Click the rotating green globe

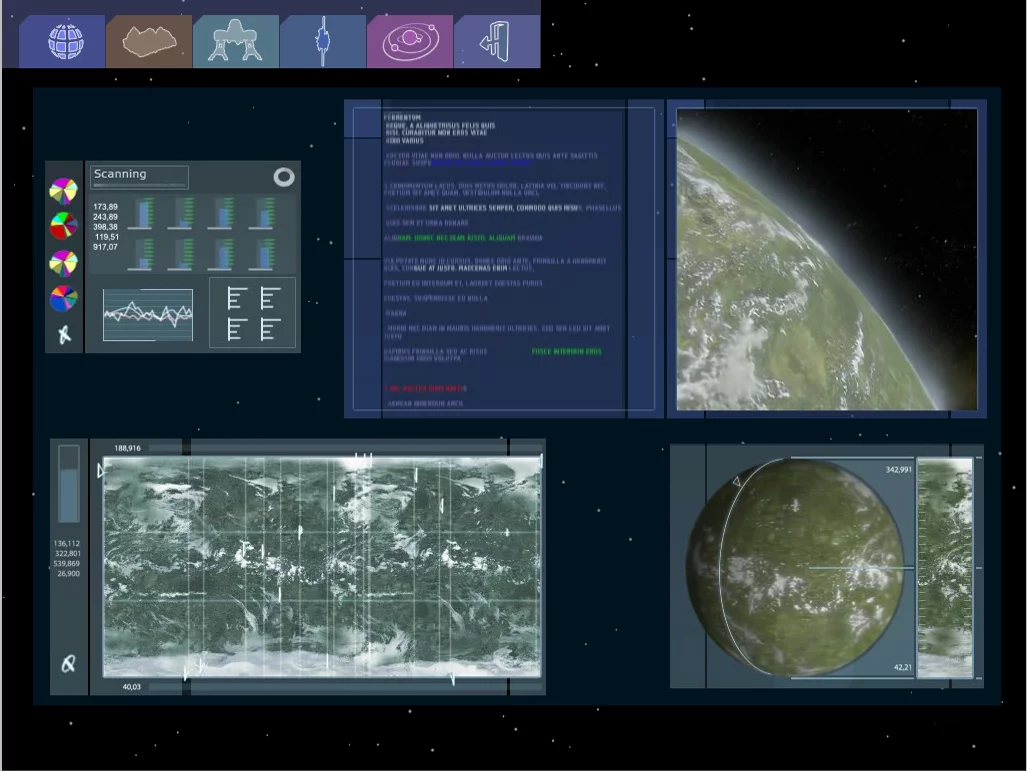[x=795, y=567]
